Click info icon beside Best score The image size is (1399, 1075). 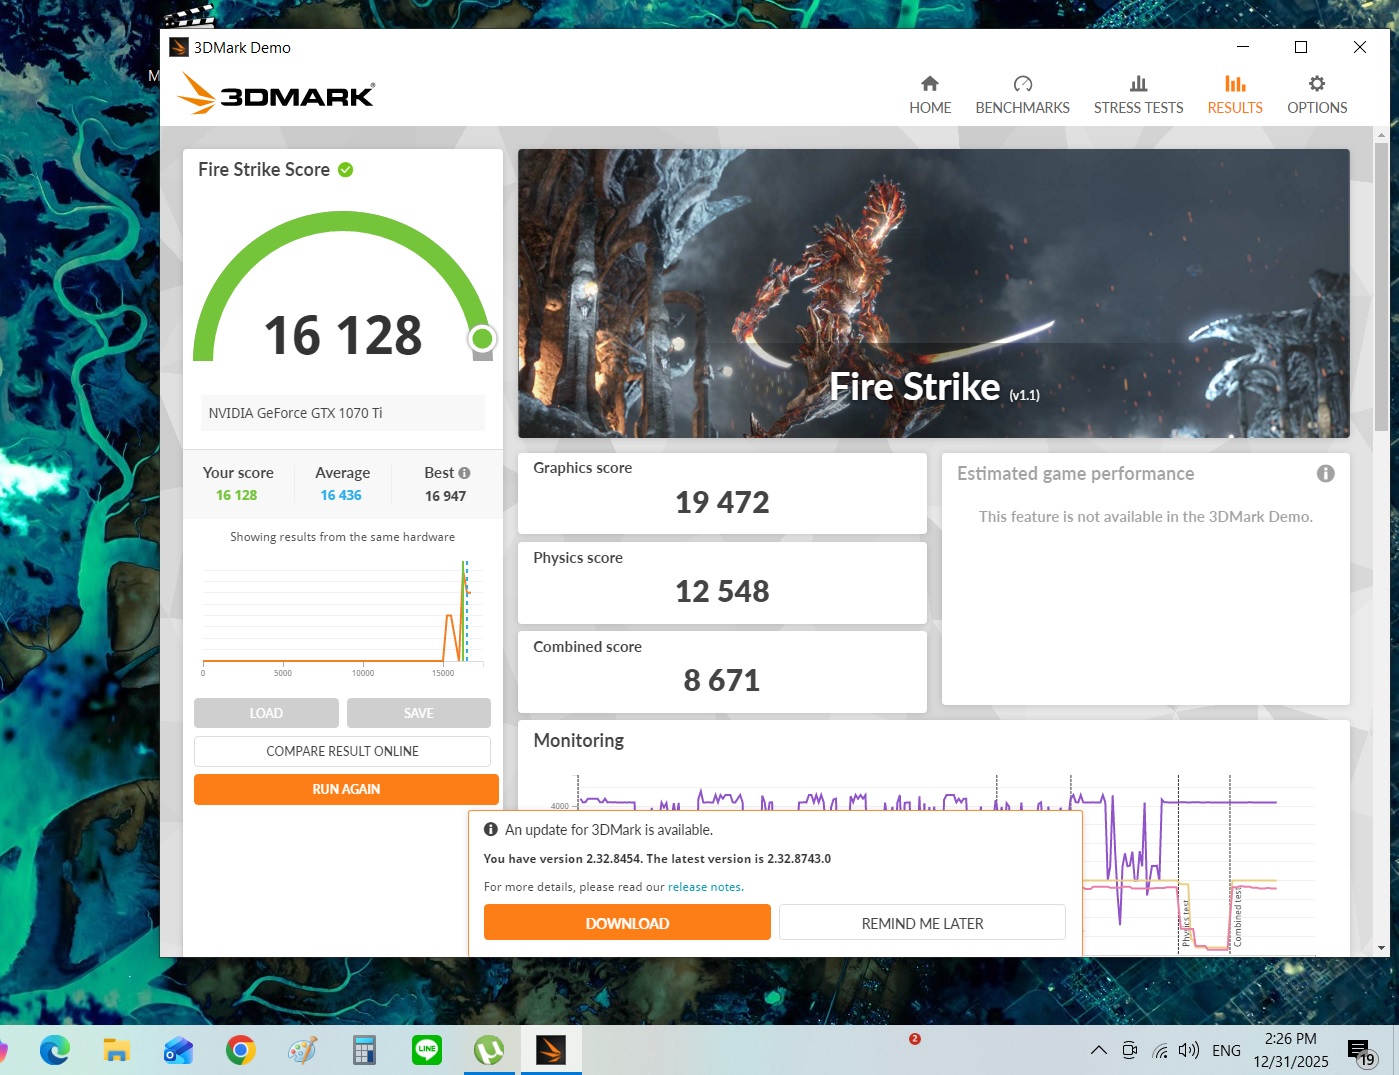(x=464, y=473)
